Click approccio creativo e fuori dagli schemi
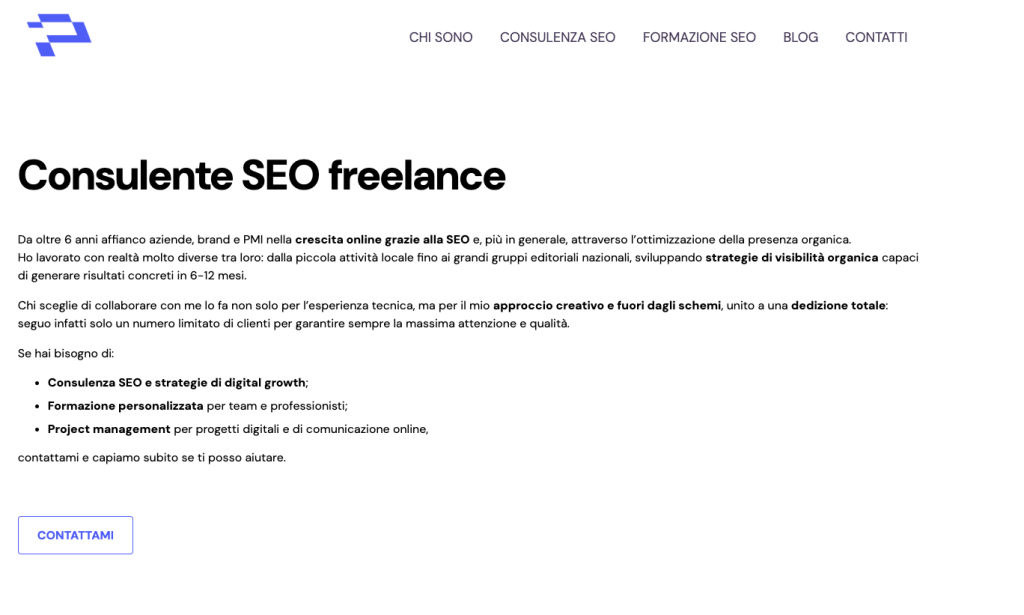This screenshot has height=615, width=1024. coord(607,306)
